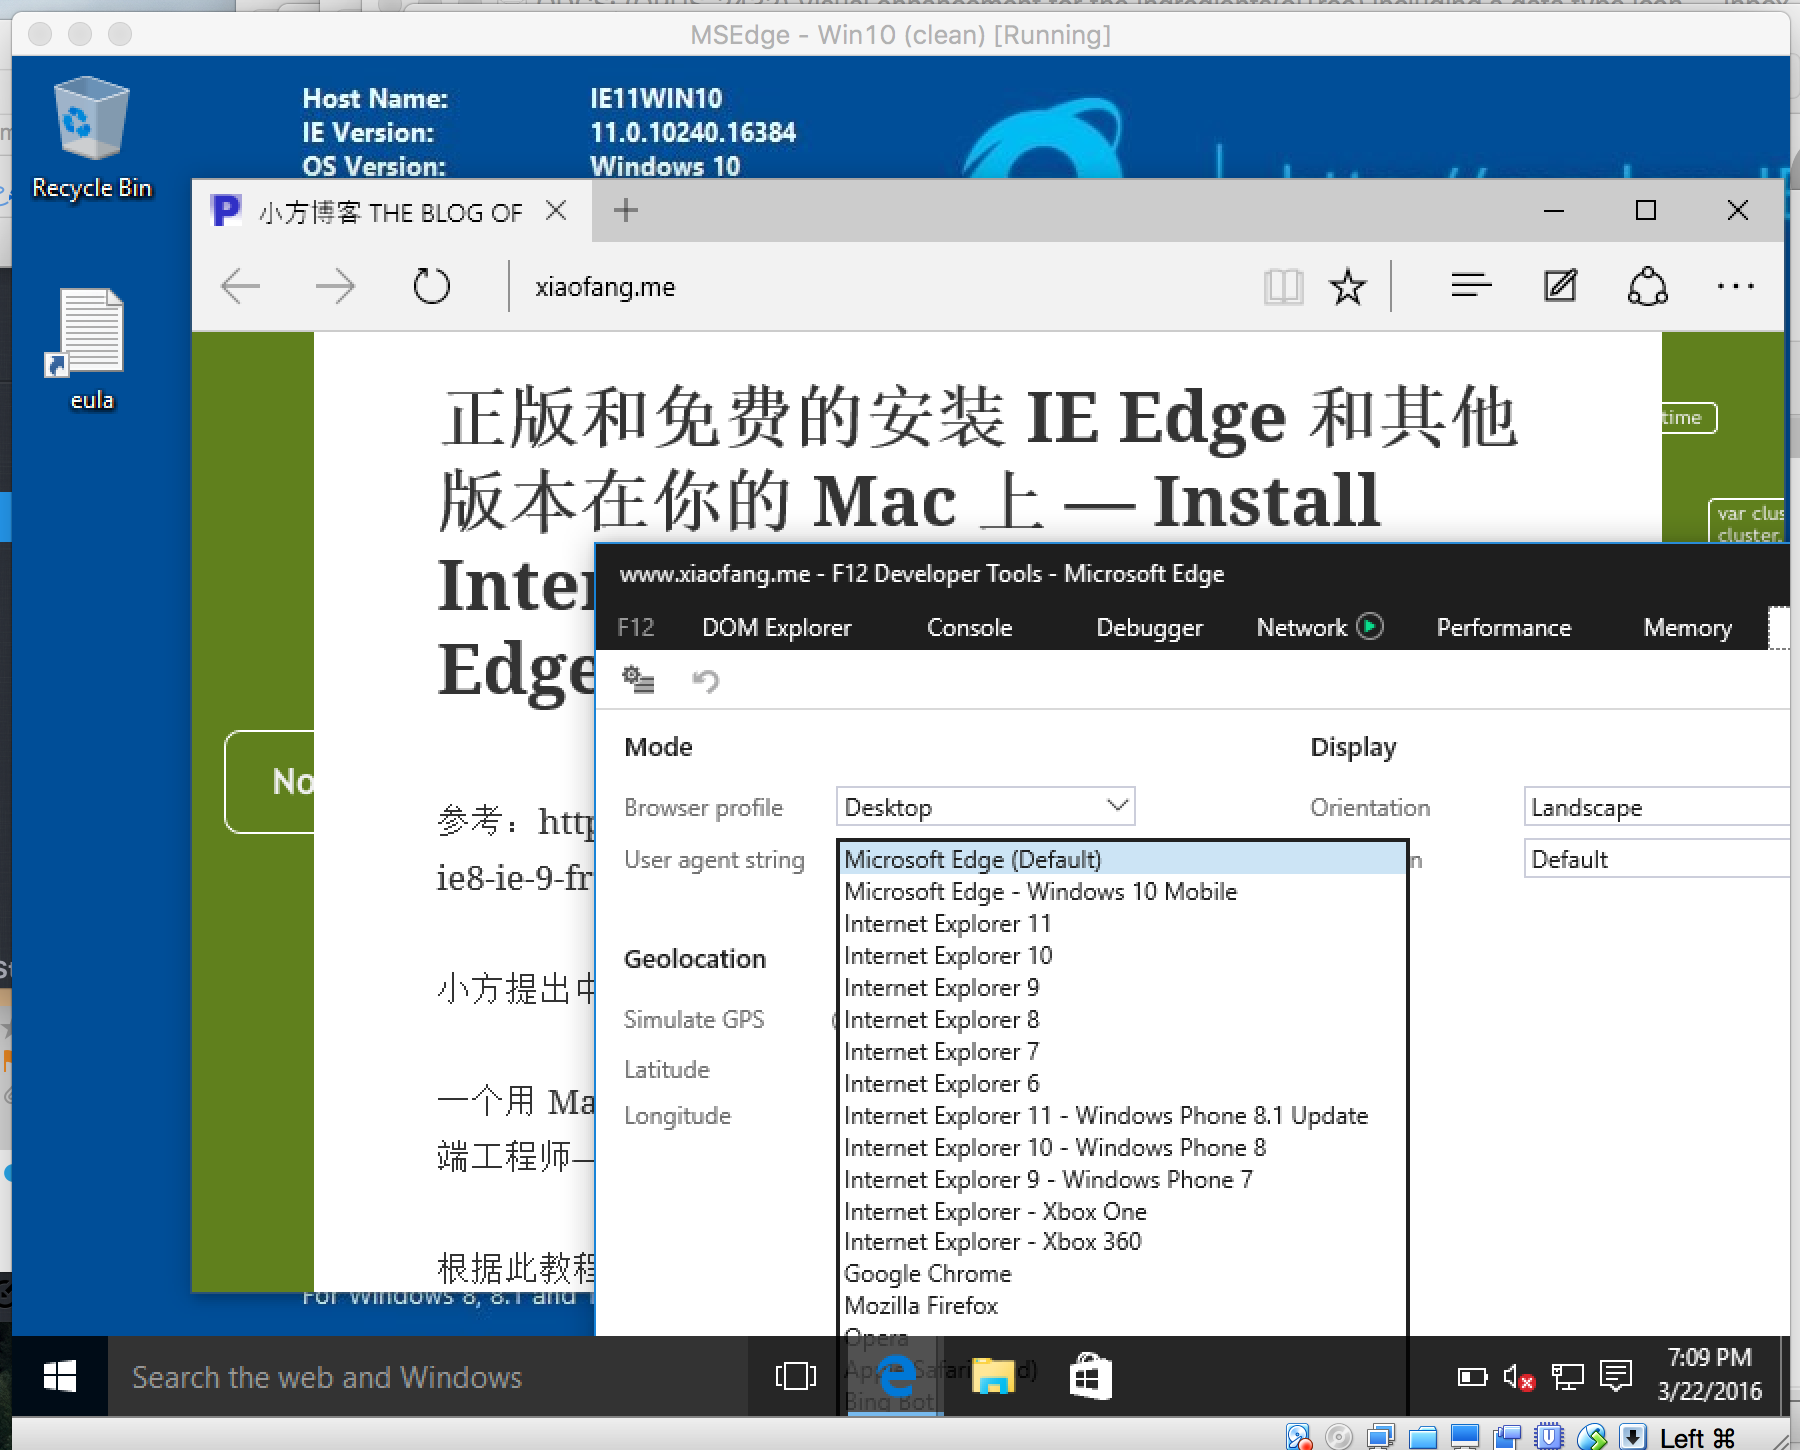Select IE 11 - Windows Phone 8.1 Update
Viewport: 1800px width, 1450px height.
pyautogui.click(x=1122, y=1115)
